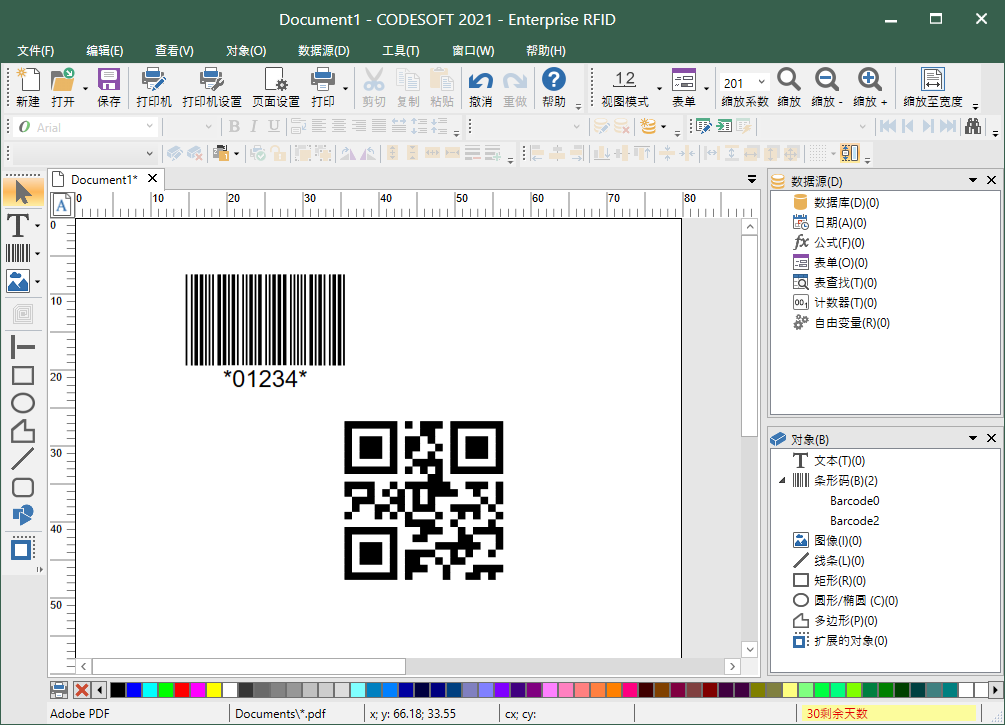Open the 编辑(E) menu
The width and height of the screenshot is (1005, 725).
(104, 51)
